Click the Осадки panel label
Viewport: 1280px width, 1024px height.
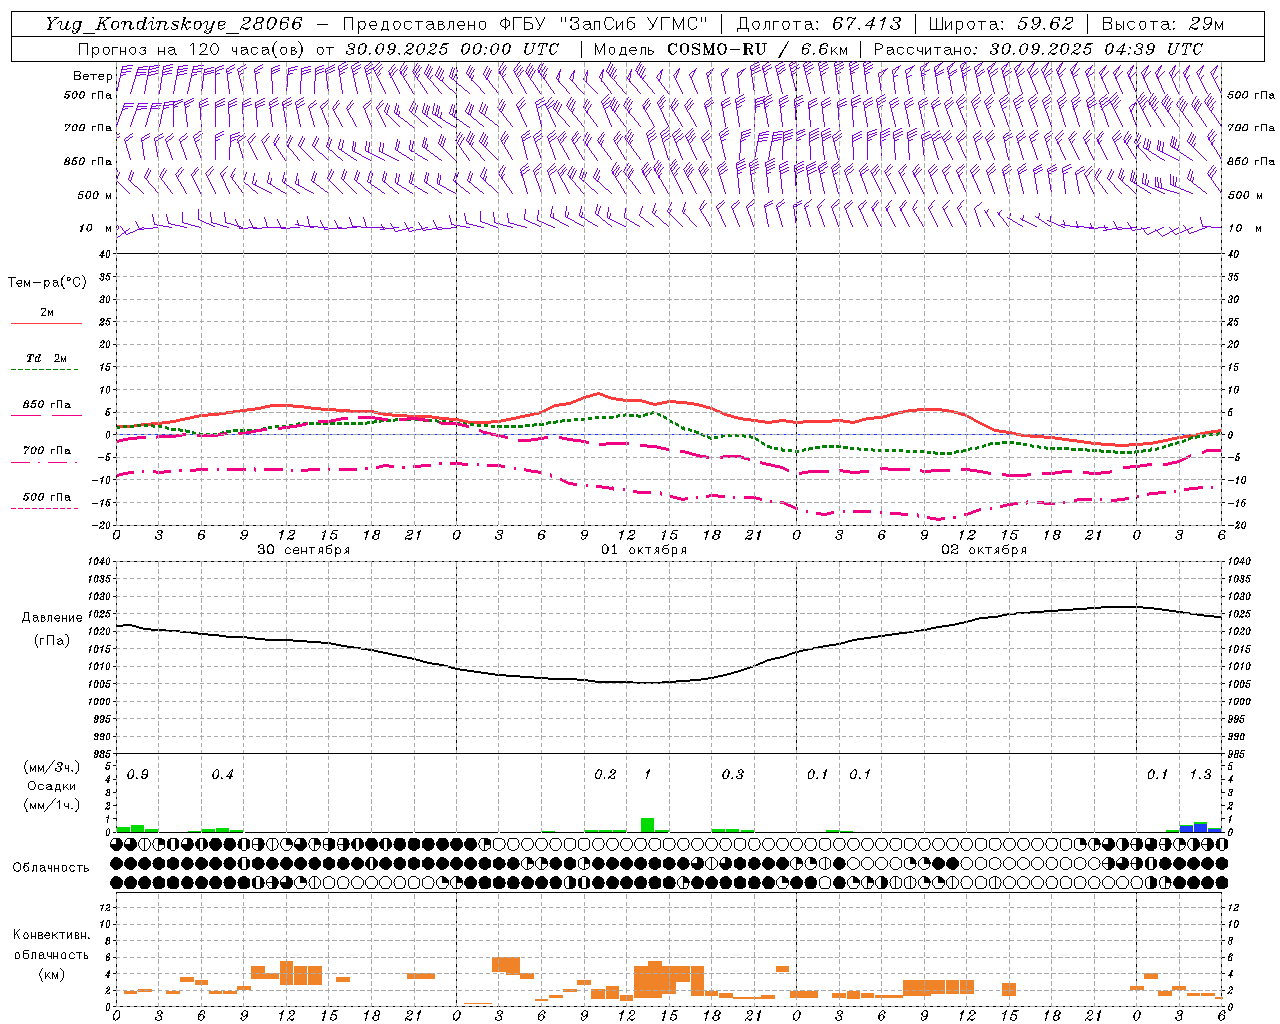click(x=51, y=786)
